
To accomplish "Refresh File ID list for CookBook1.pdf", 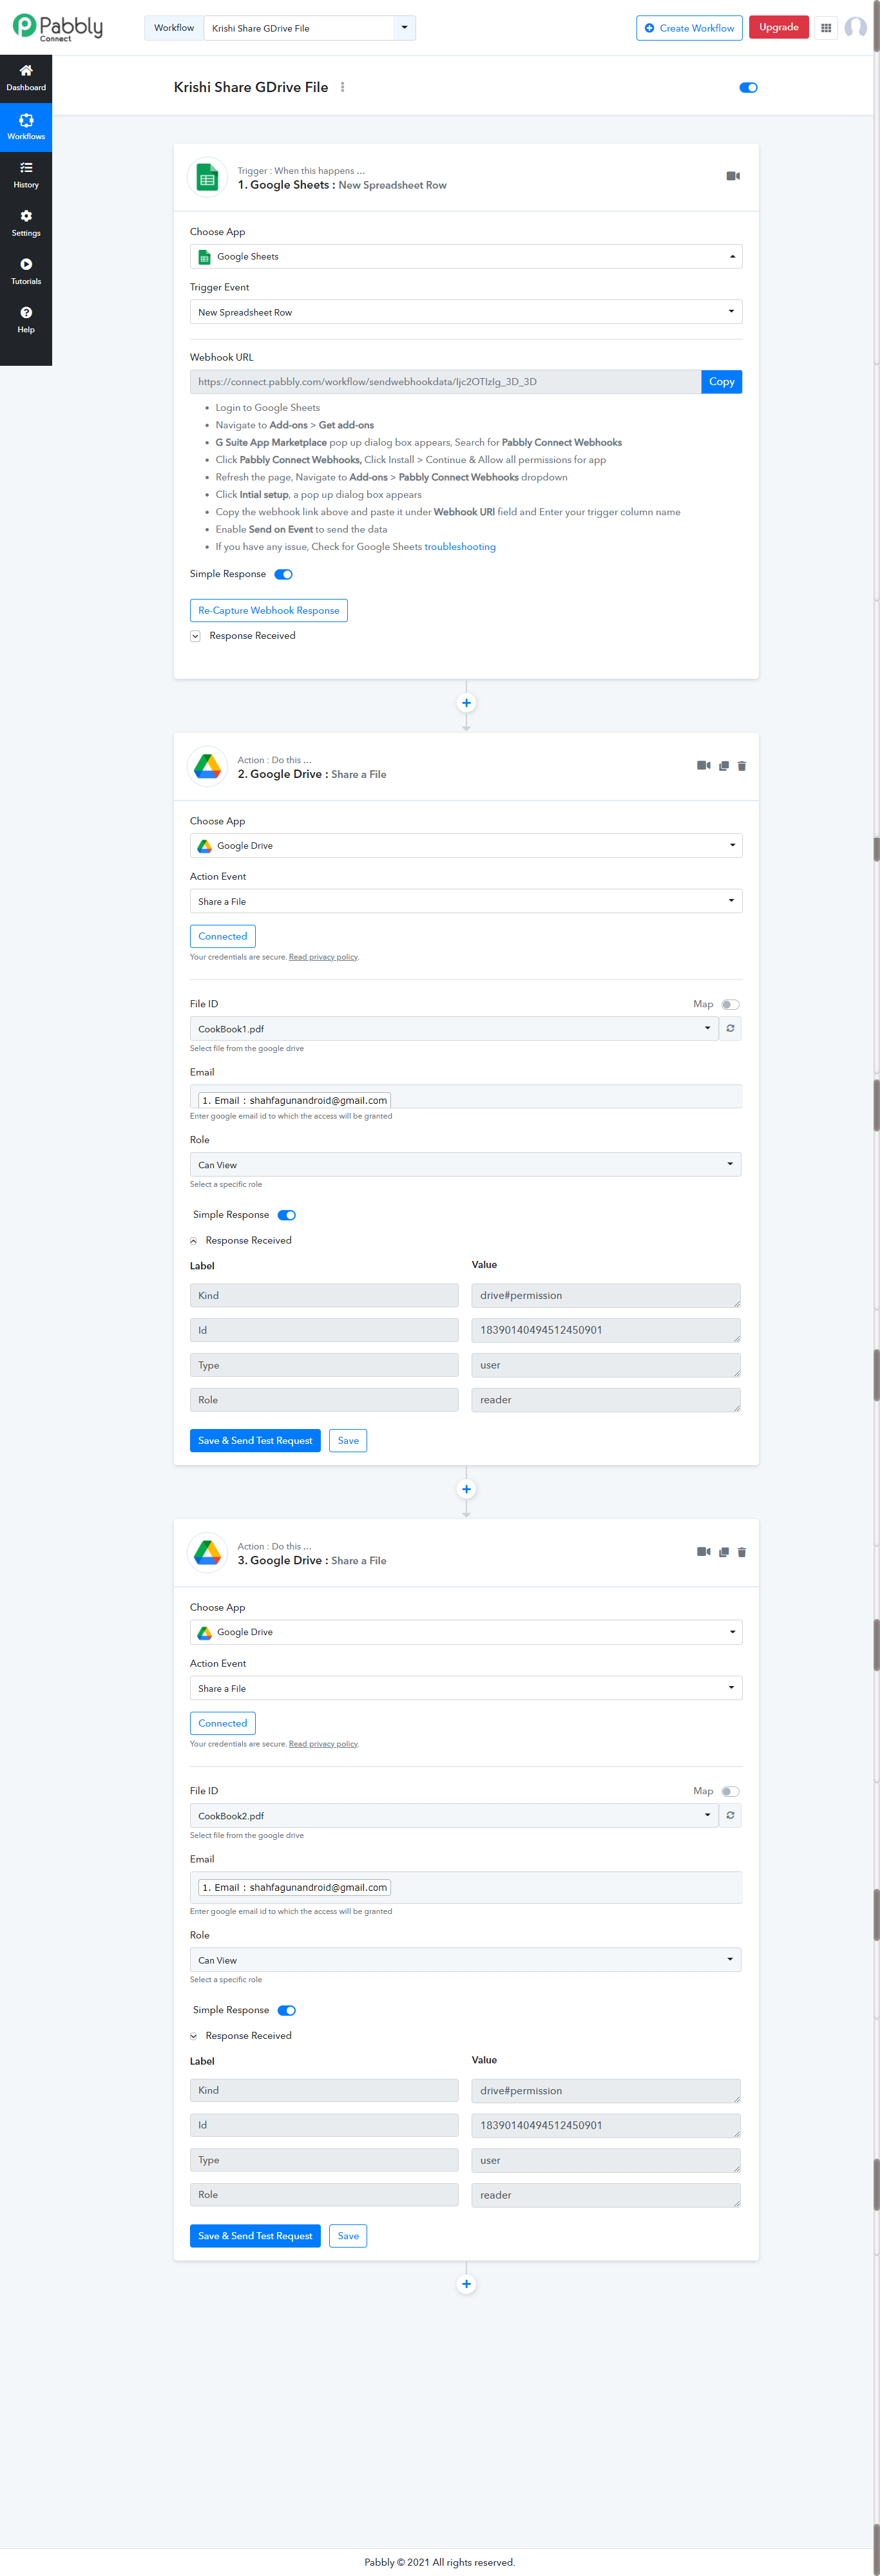I will click(x=731, y=1028).
